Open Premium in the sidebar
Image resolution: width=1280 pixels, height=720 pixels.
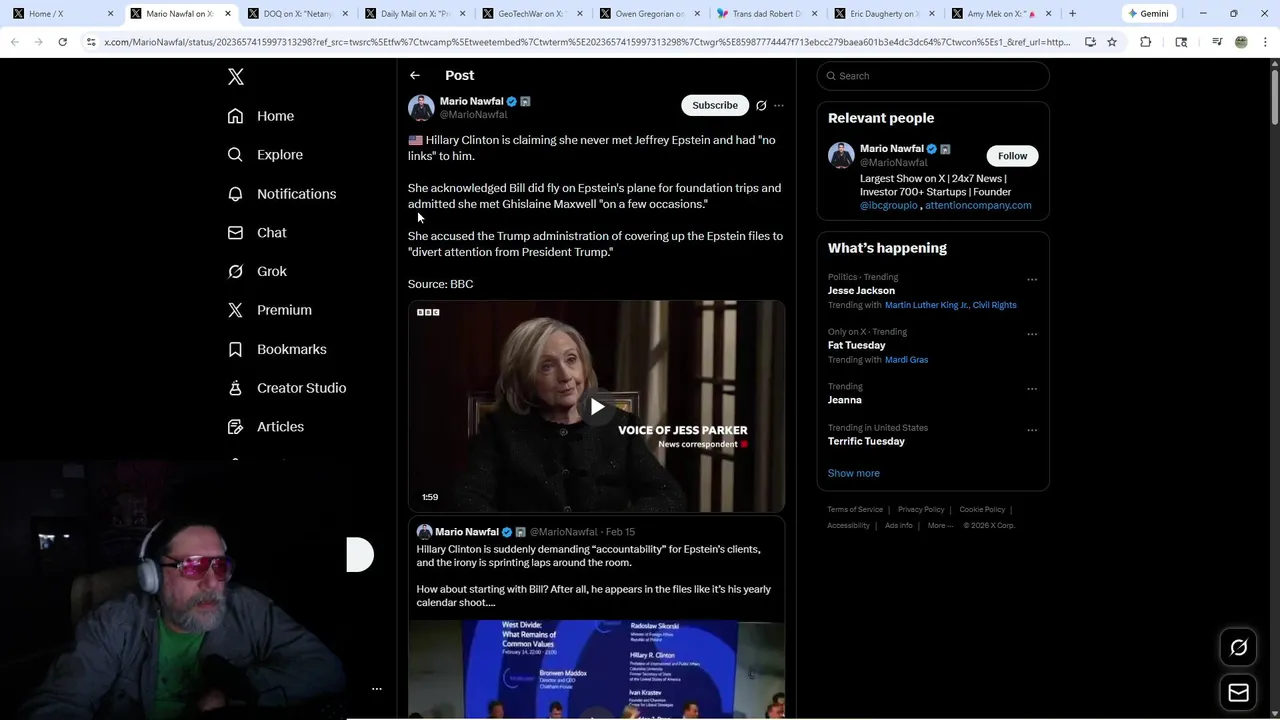269,310
